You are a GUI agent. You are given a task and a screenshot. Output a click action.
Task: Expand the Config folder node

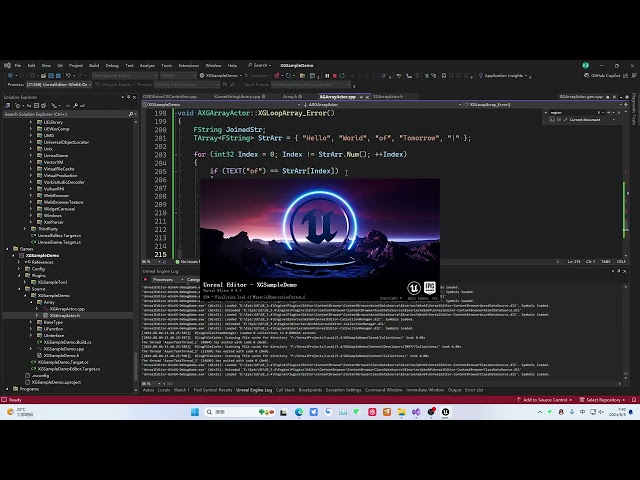coord(19,269)
